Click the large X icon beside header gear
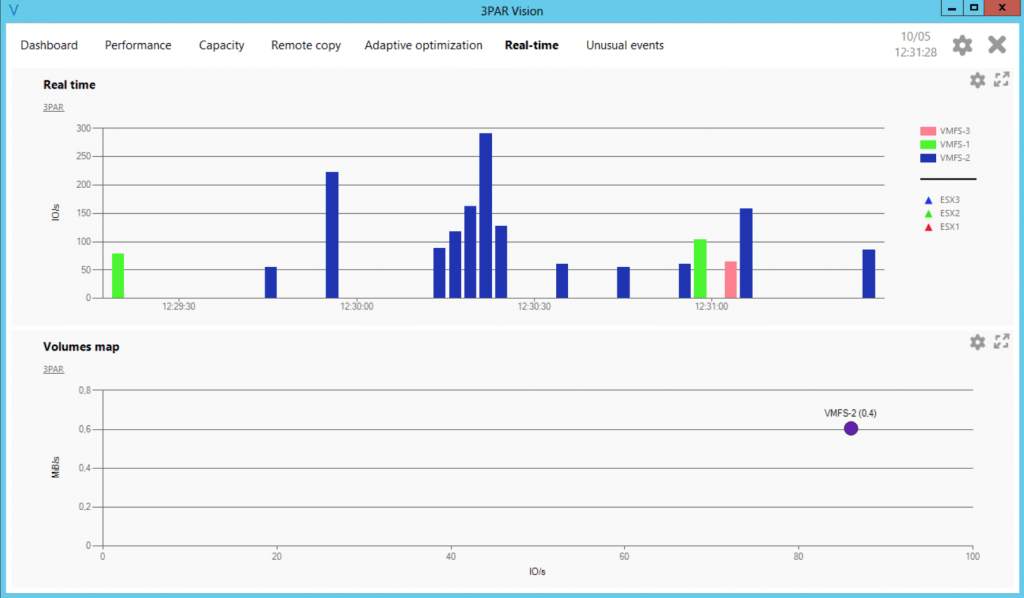The height and width of the screenshot is (598, 1024). click(x=997, y=44)
